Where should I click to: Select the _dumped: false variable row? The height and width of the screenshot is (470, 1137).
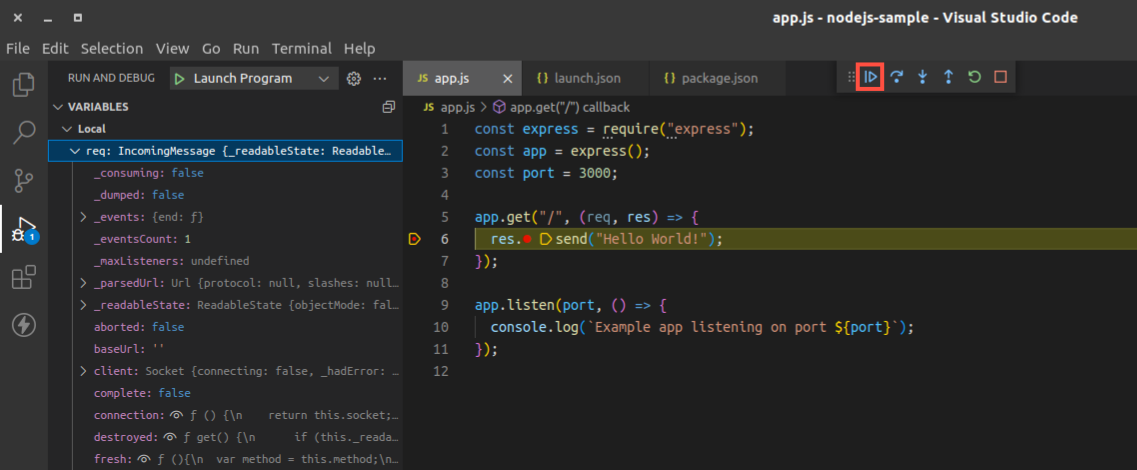click(x=225, y=195)
